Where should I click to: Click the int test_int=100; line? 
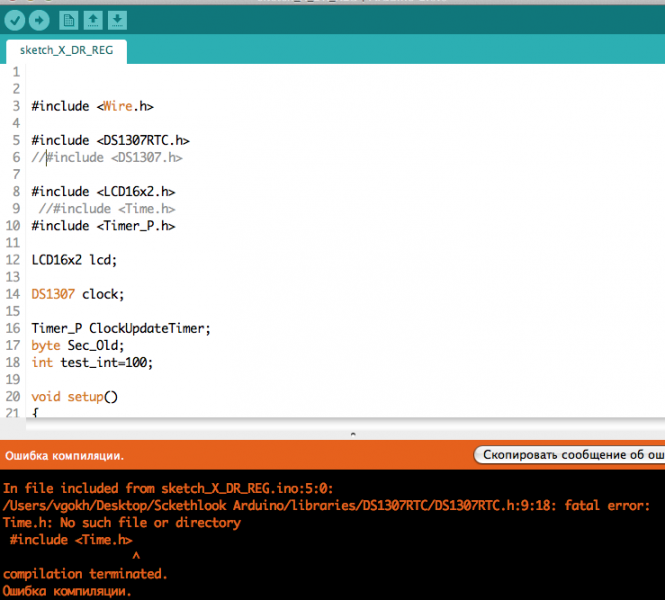pos(92,362)
